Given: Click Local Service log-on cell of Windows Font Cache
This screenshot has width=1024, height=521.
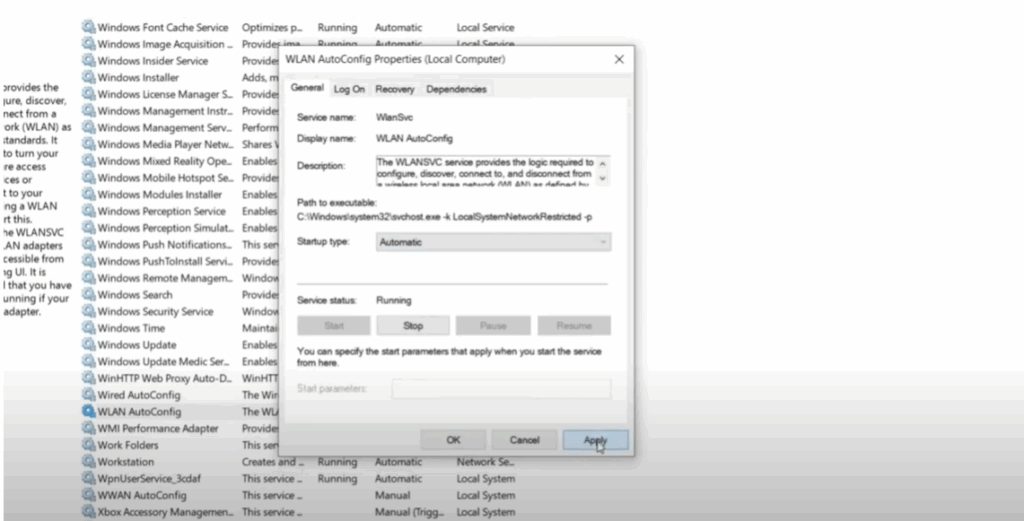Looking at the screenshot, I should pos(485,27).
